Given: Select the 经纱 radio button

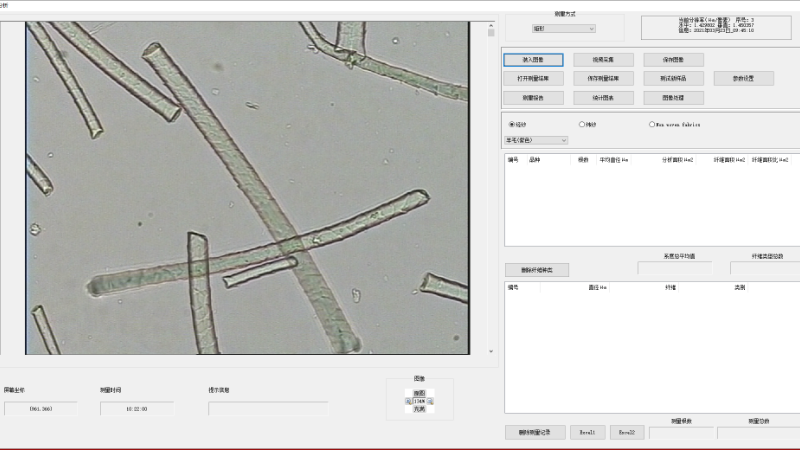Looking at the screenshot, I should (512, 124).
